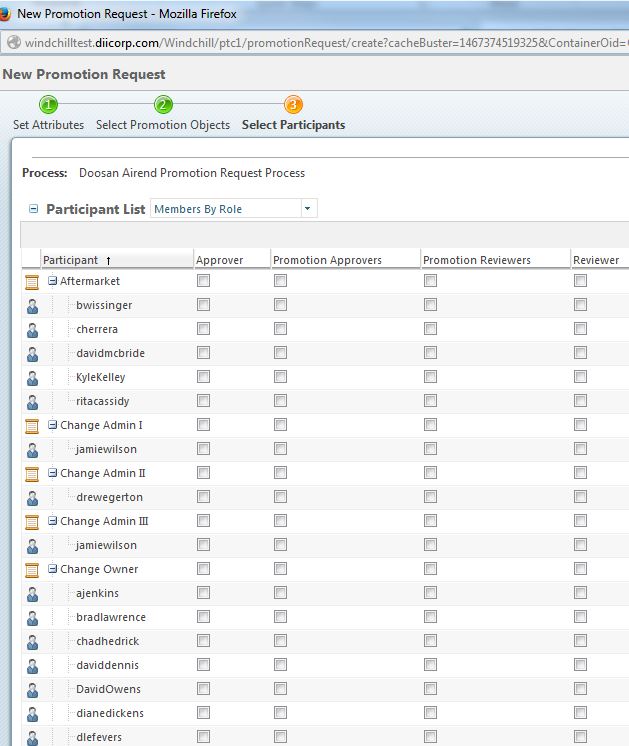Click the user icon beside bwissinger
Viewport: 629px width, 746px height.
click(32, 306)
